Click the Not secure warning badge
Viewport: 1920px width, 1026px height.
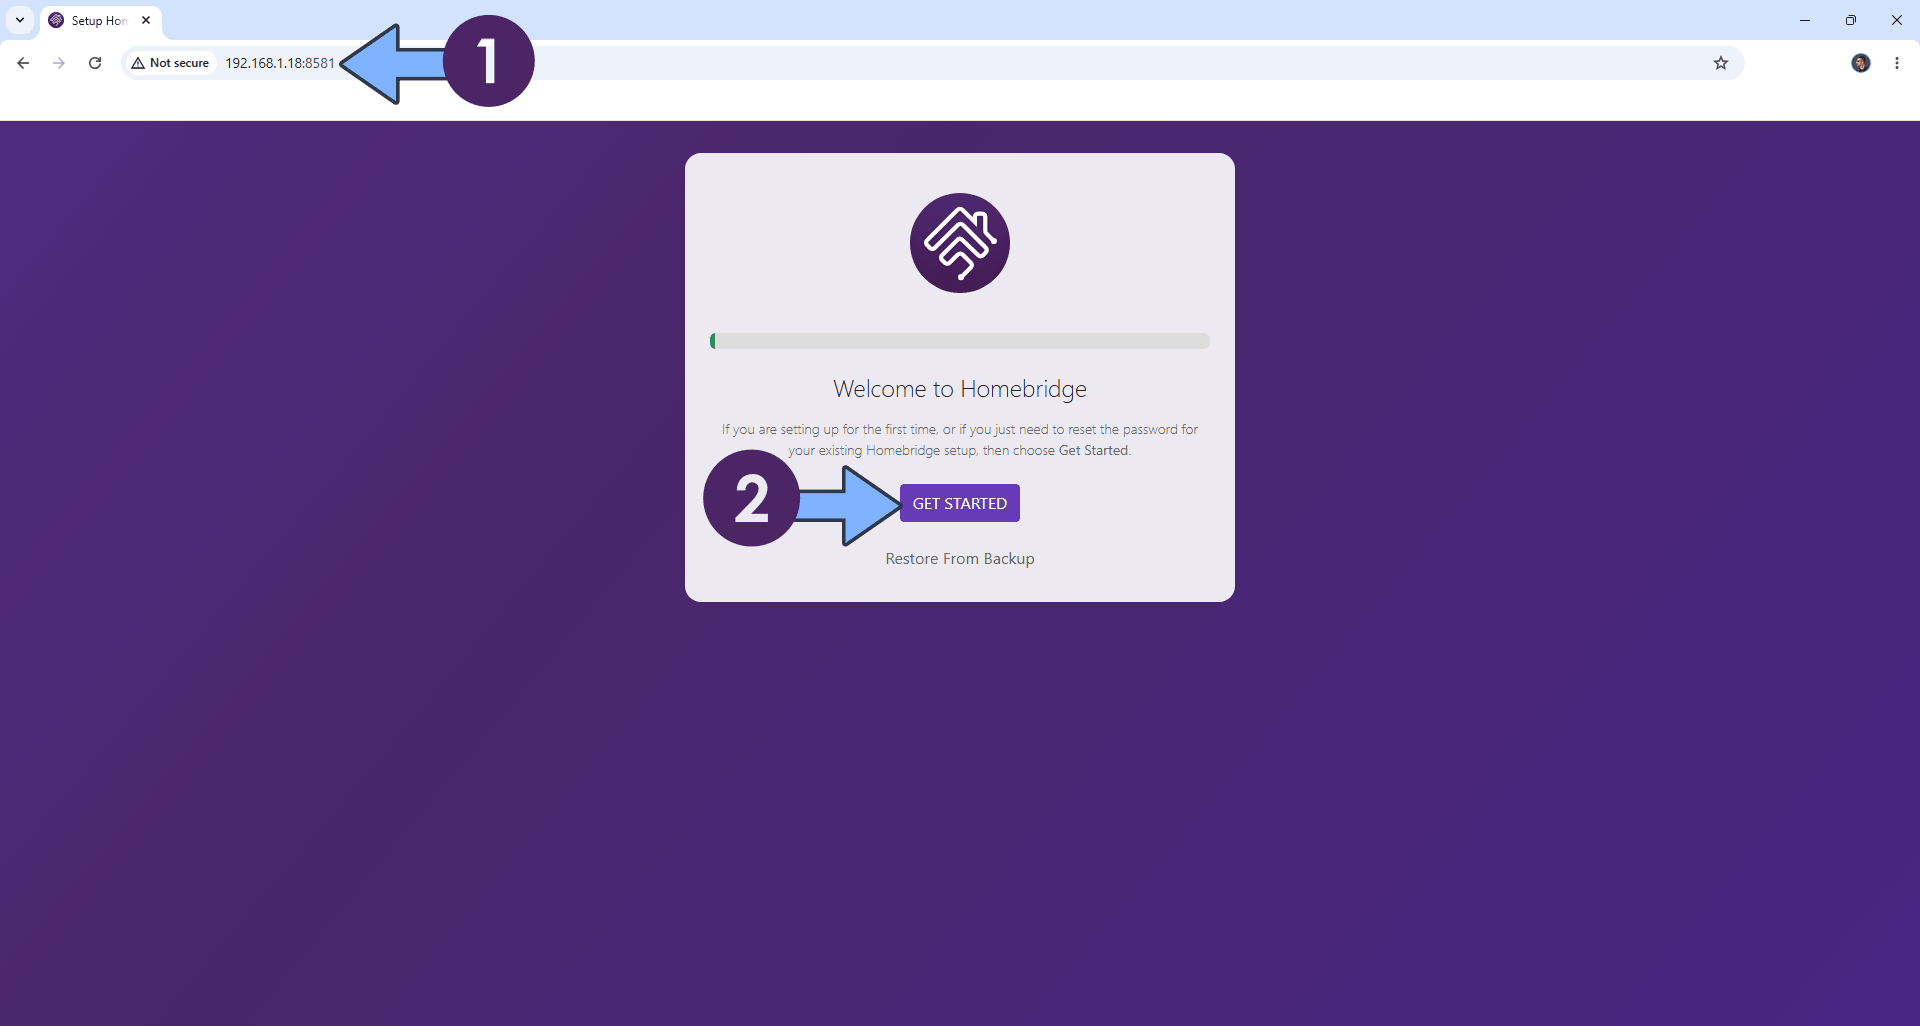pos(170,63)
